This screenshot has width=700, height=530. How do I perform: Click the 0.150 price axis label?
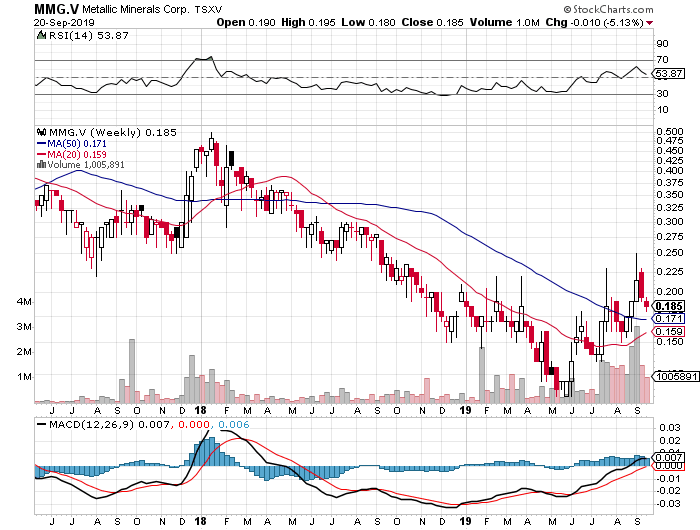(670, 342)
